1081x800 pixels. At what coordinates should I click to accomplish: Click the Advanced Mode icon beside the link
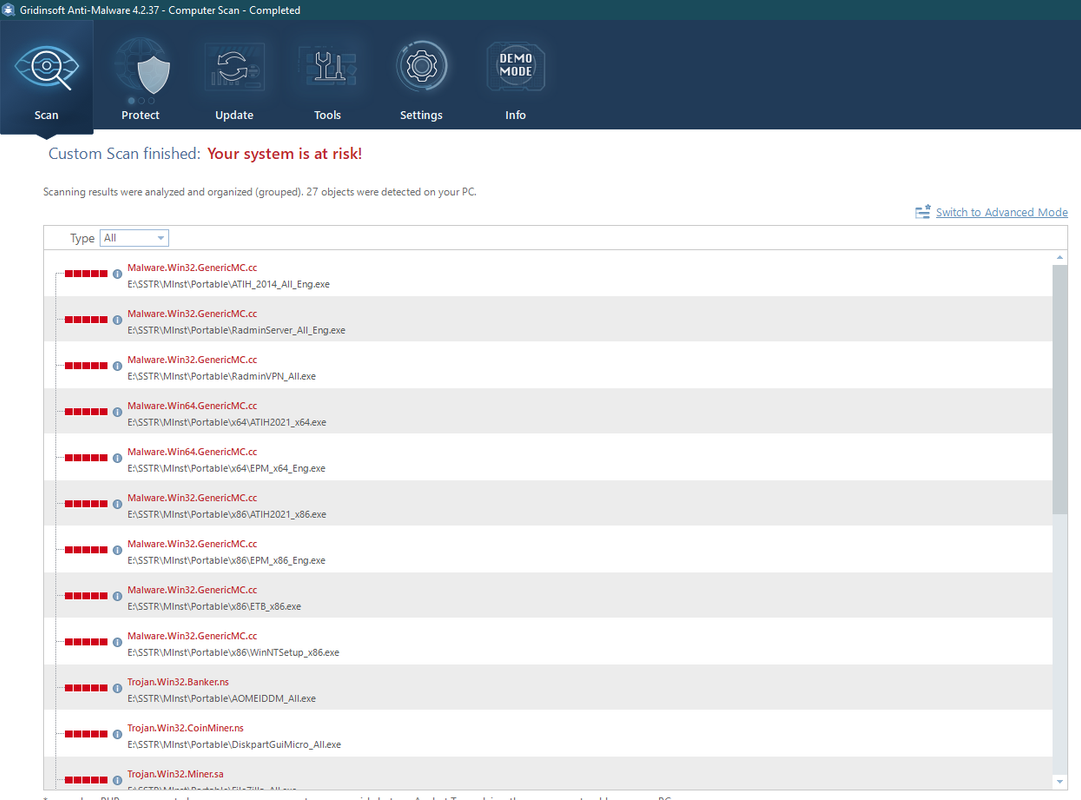pyautogui.click(x=922, y=212)
